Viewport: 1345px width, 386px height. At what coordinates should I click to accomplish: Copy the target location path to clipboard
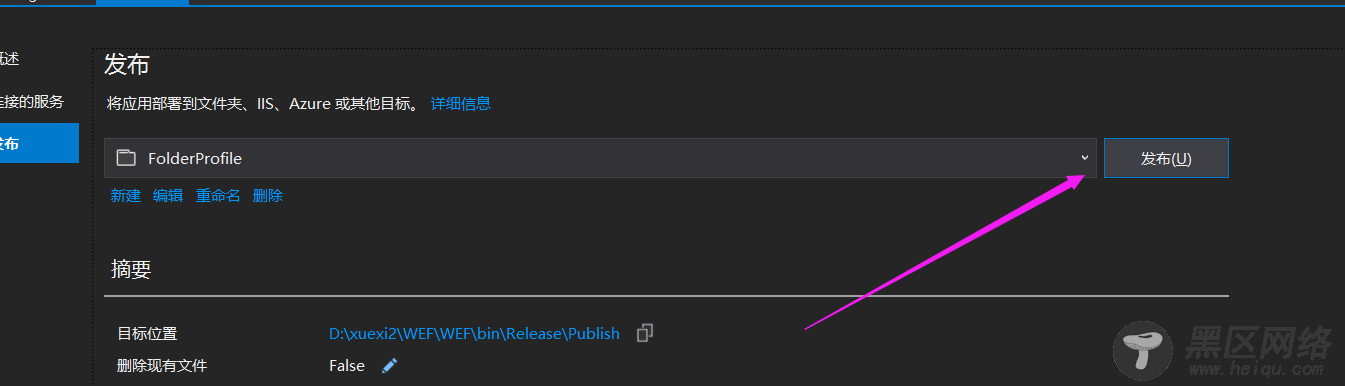click(646, 333)
